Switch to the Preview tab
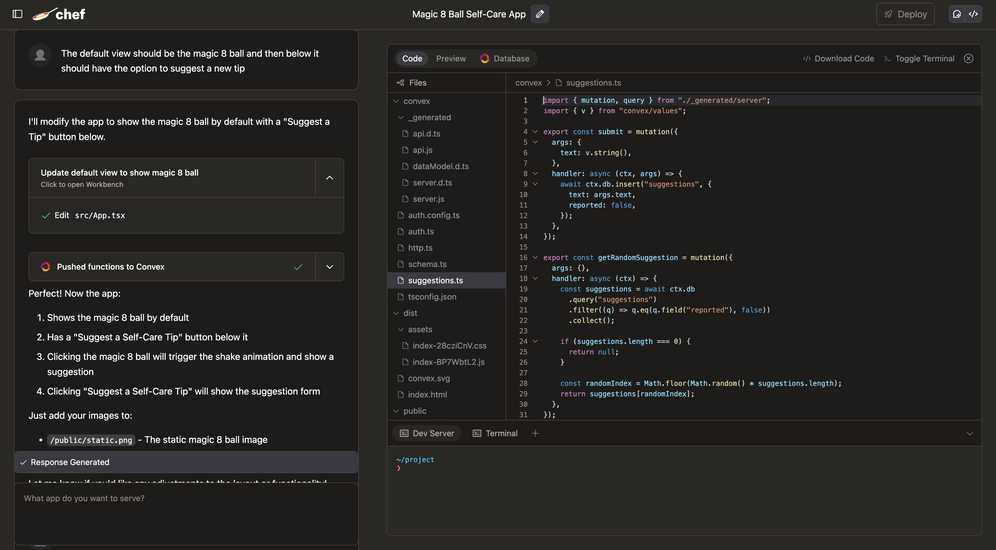Image resolution: width=996 pixels, height=550 pixels. click(451, 58)
